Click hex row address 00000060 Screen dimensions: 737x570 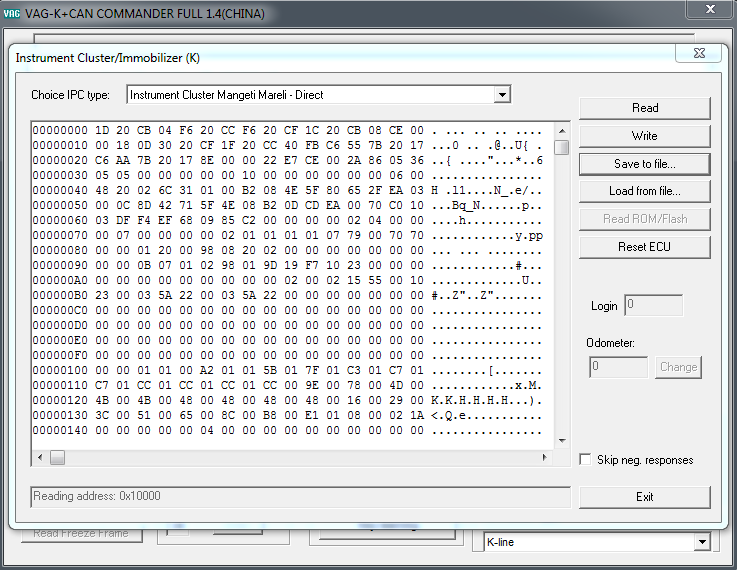[x=60, y=221]
